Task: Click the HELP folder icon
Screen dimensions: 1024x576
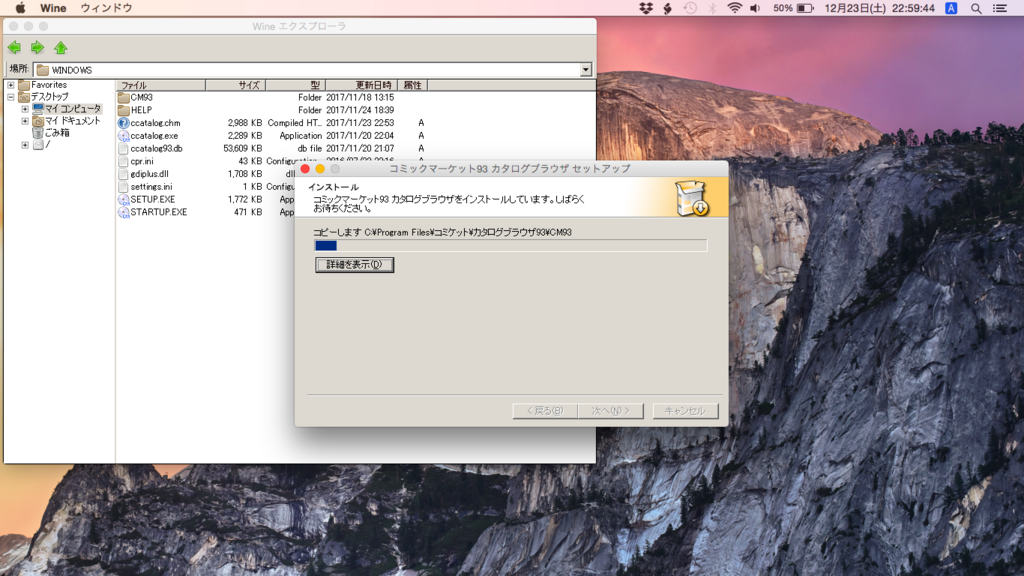Action: (123, 110)
